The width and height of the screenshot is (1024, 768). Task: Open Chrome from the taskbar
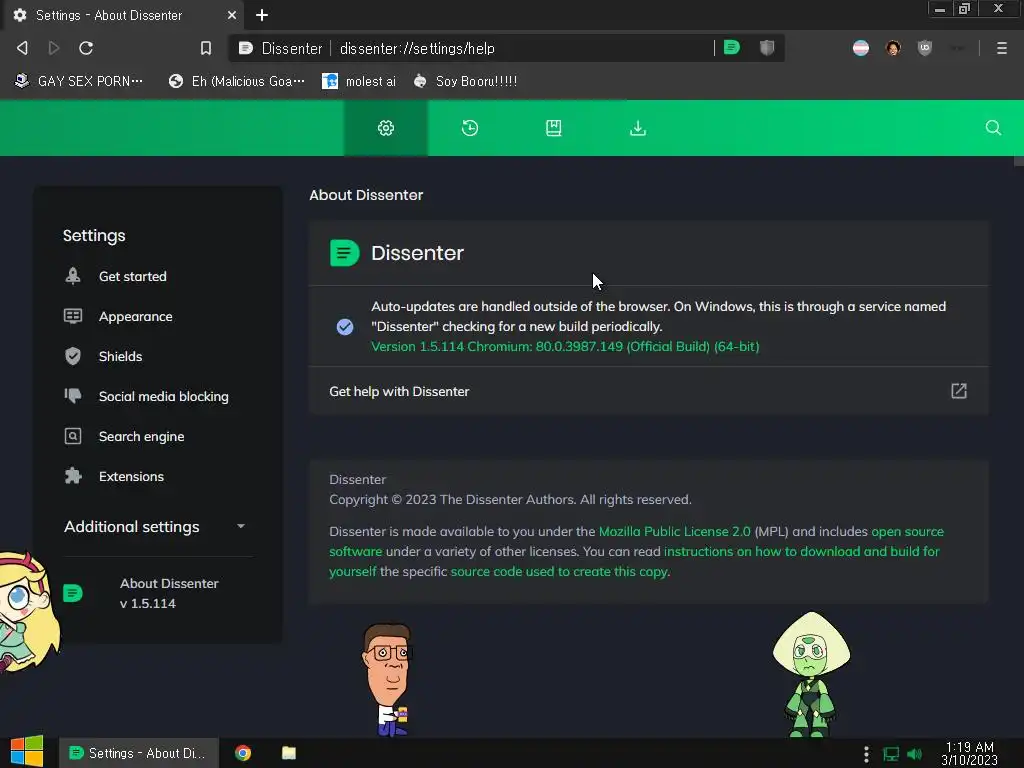pos(243,753)
